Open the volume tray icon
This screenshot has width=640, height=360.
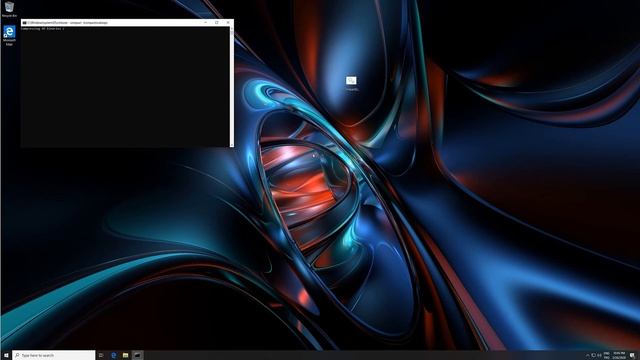point(599,356)
